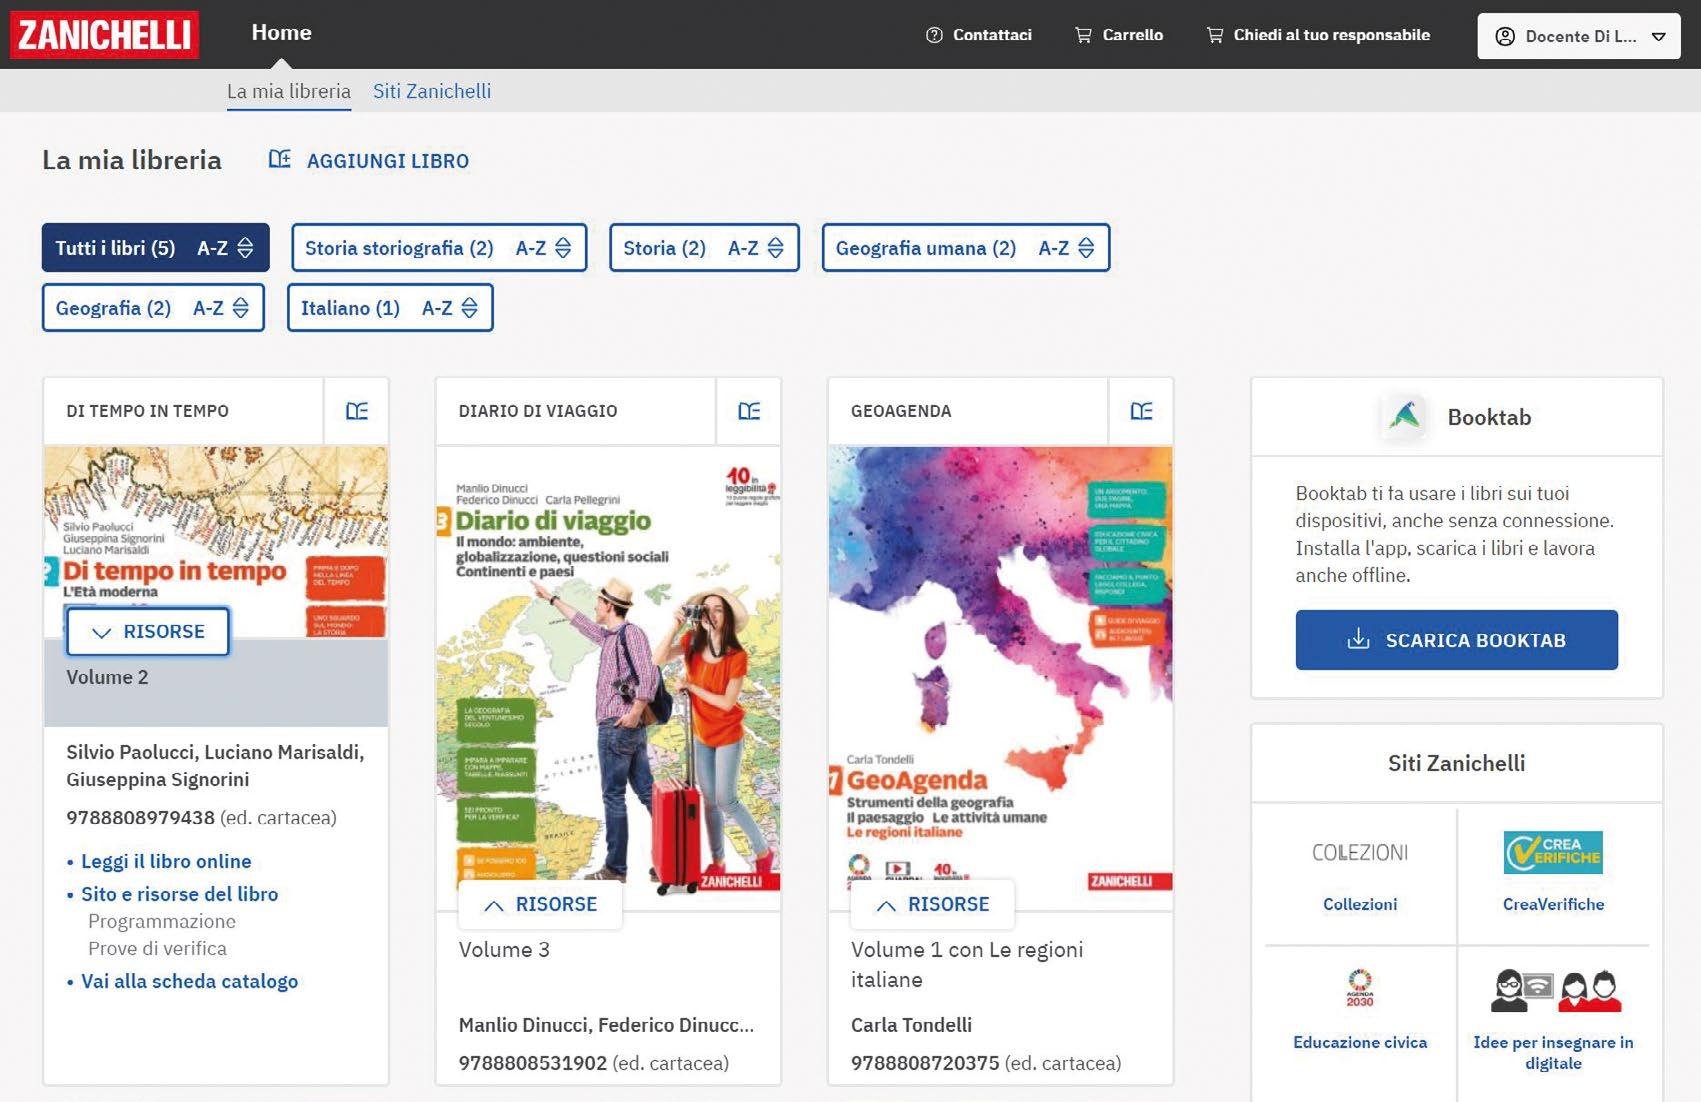Expand the Docente Di L... account dropdown

(x=1578, y=36)
